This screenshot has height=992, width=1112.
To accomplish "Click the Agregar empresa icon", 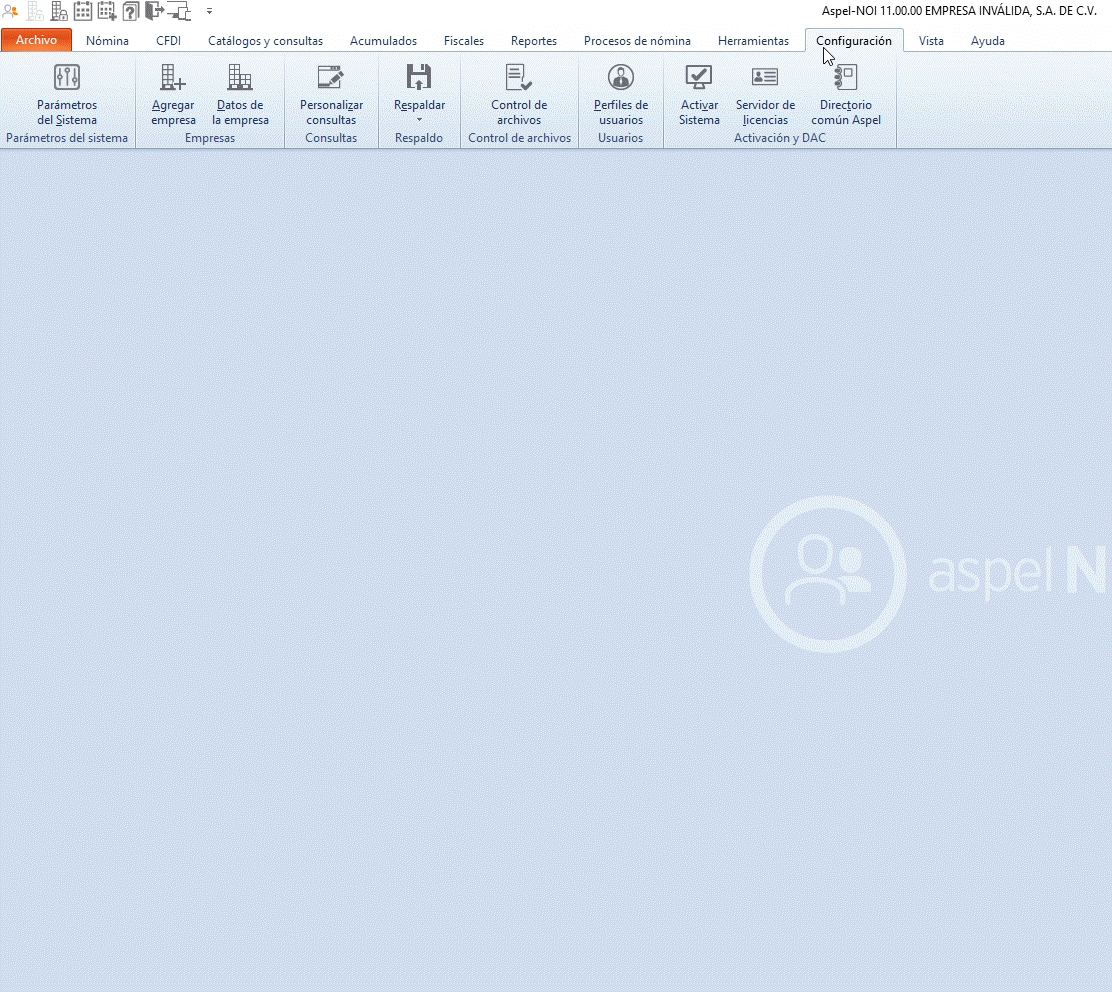I will (172, 77).
